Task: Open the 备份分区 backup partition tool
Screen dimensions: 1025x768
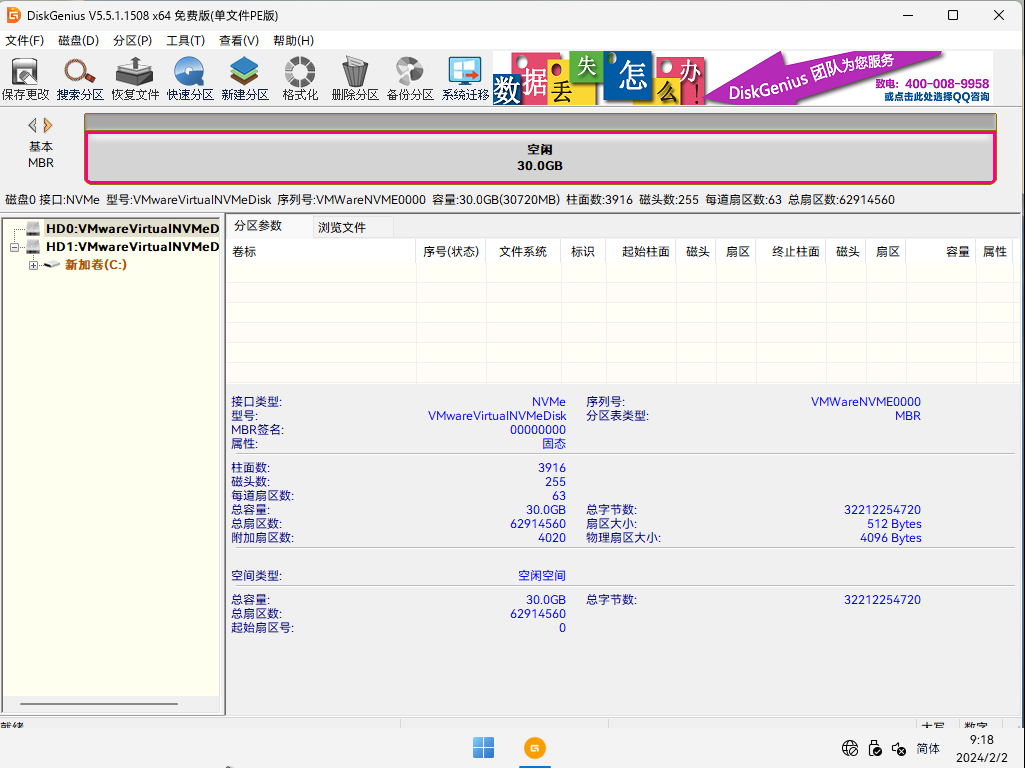Action: point(410,78)
